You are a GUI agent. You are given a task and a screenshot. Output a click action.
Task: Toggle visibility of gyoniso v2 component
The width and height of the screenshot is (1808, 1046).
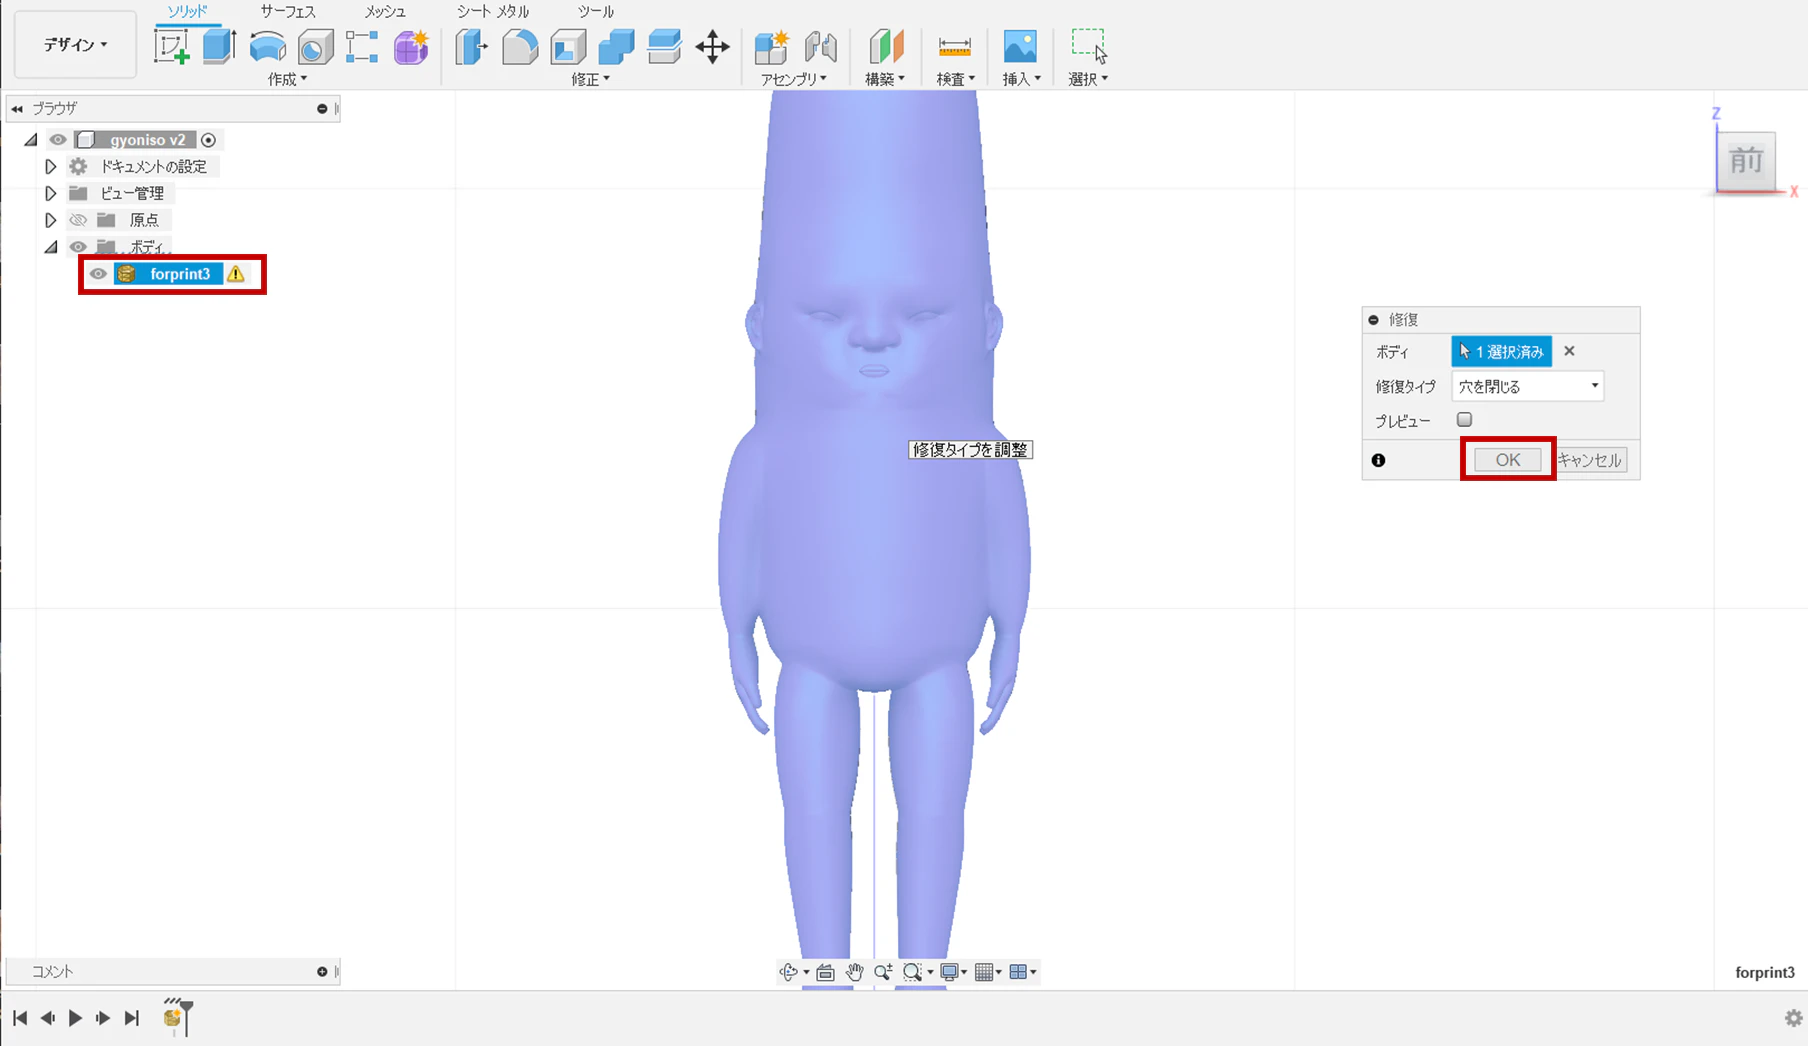point(58,140)
